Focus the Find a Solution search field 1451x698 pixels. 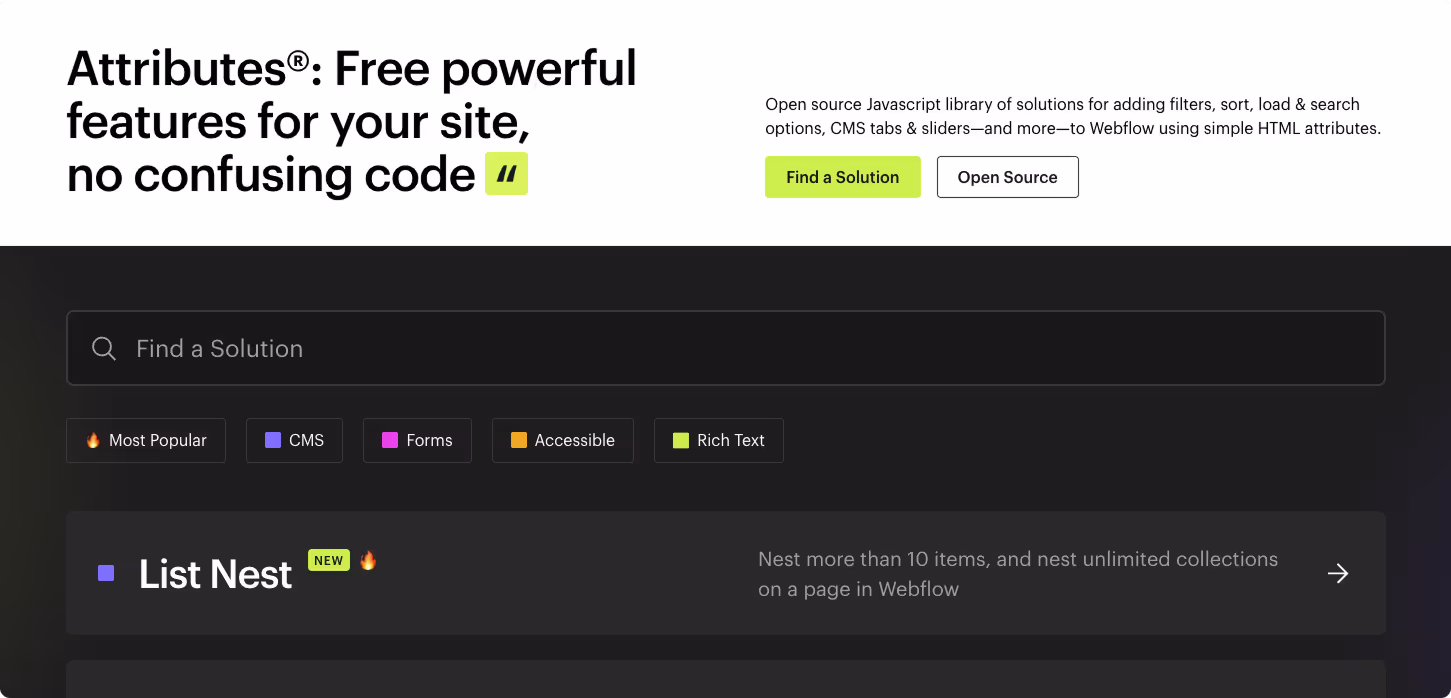725,348
